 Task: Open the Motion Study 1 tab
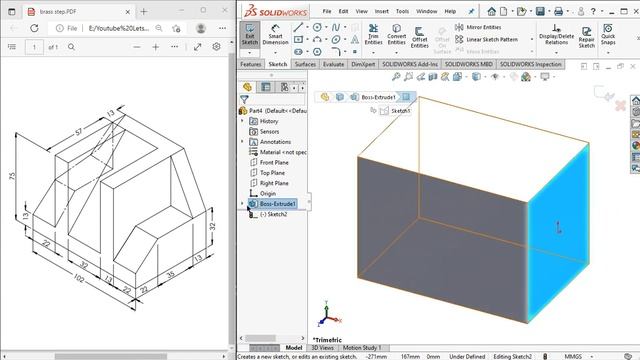coord(362,348)
